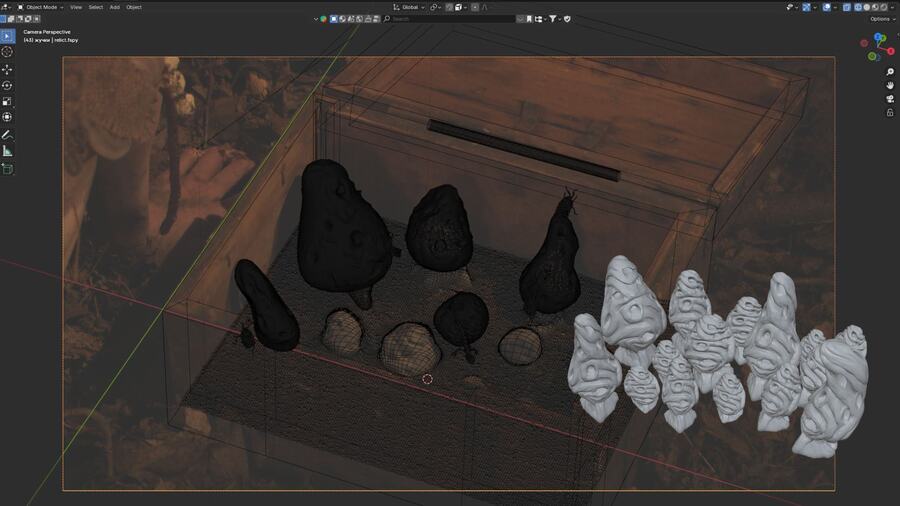Click the 3D cursor in viewport

click(x=427, y=379)
